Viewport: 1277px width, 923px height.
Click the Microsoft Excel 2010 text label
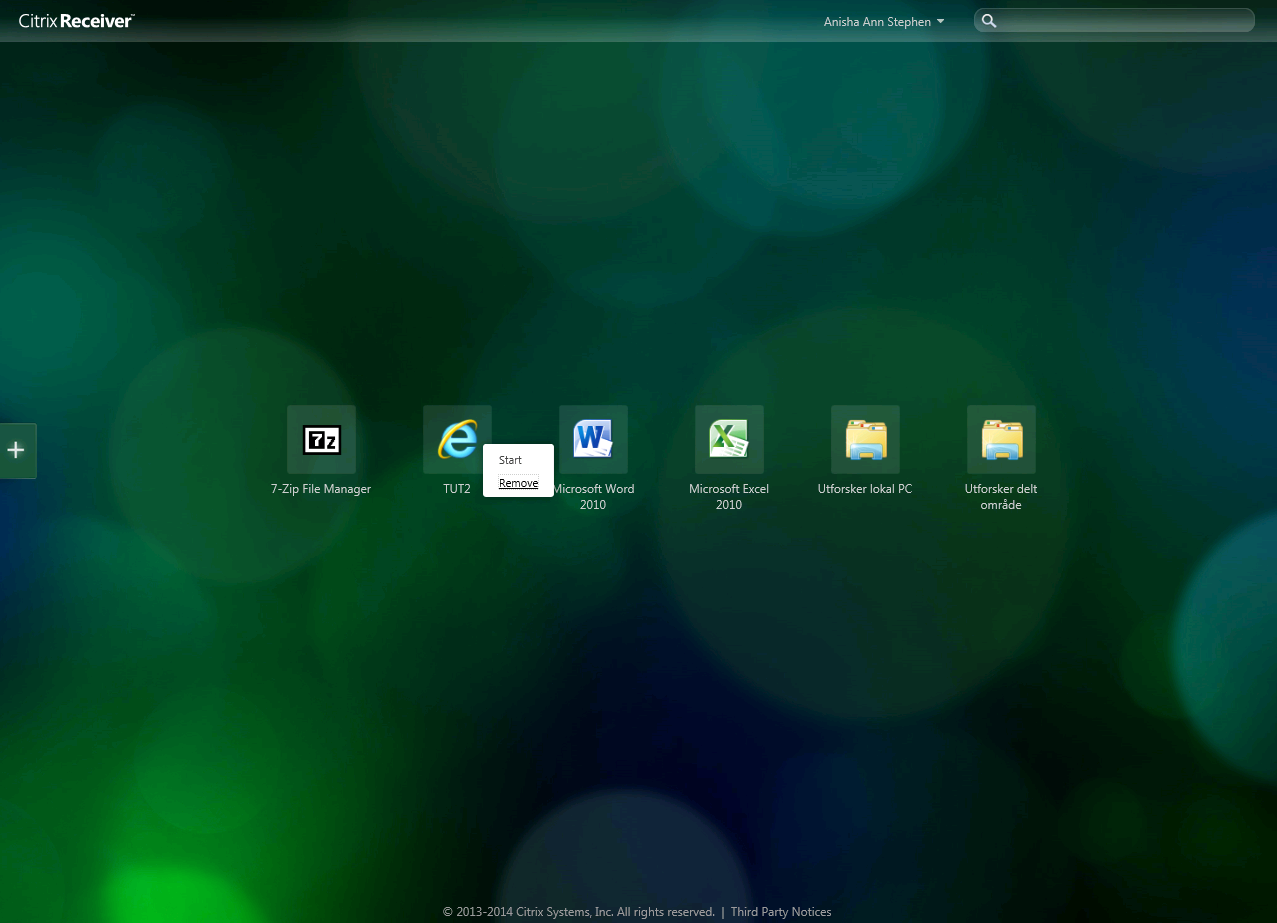pyautogui.click(x=729, y=497)
